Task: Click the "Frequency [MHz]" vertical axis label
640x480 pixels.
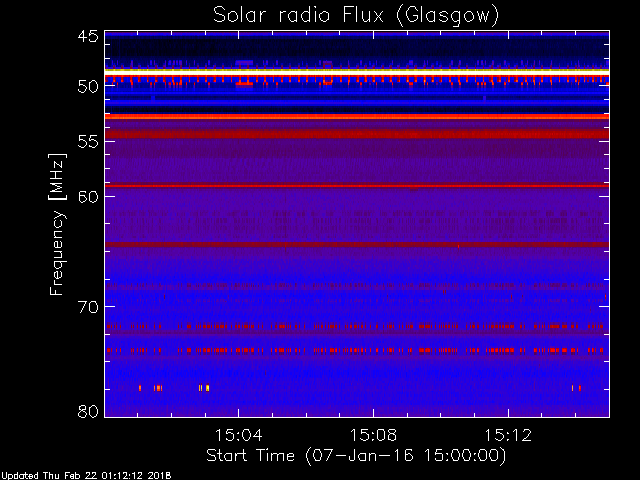Action: coord(58,223)
